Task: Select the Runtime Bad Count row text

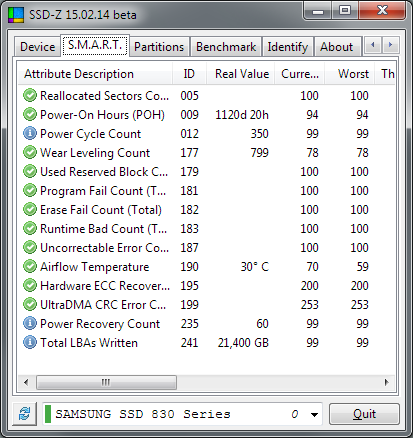Action: [103, 229]
